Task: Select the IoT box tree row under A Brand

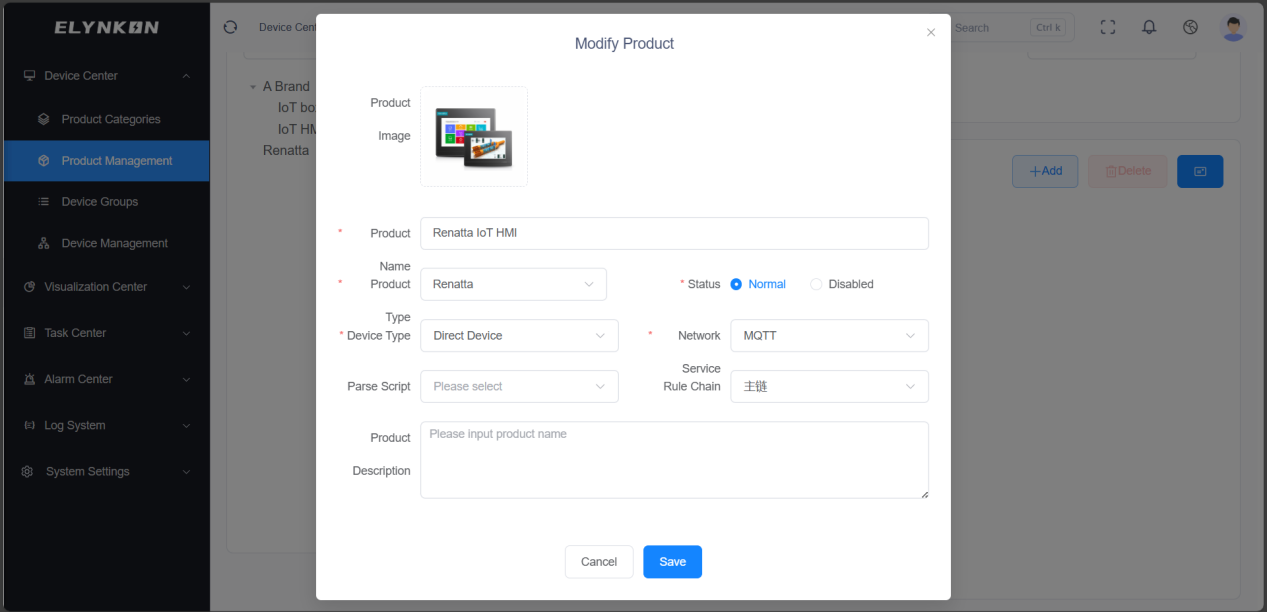Action: [x=297, y=107]
